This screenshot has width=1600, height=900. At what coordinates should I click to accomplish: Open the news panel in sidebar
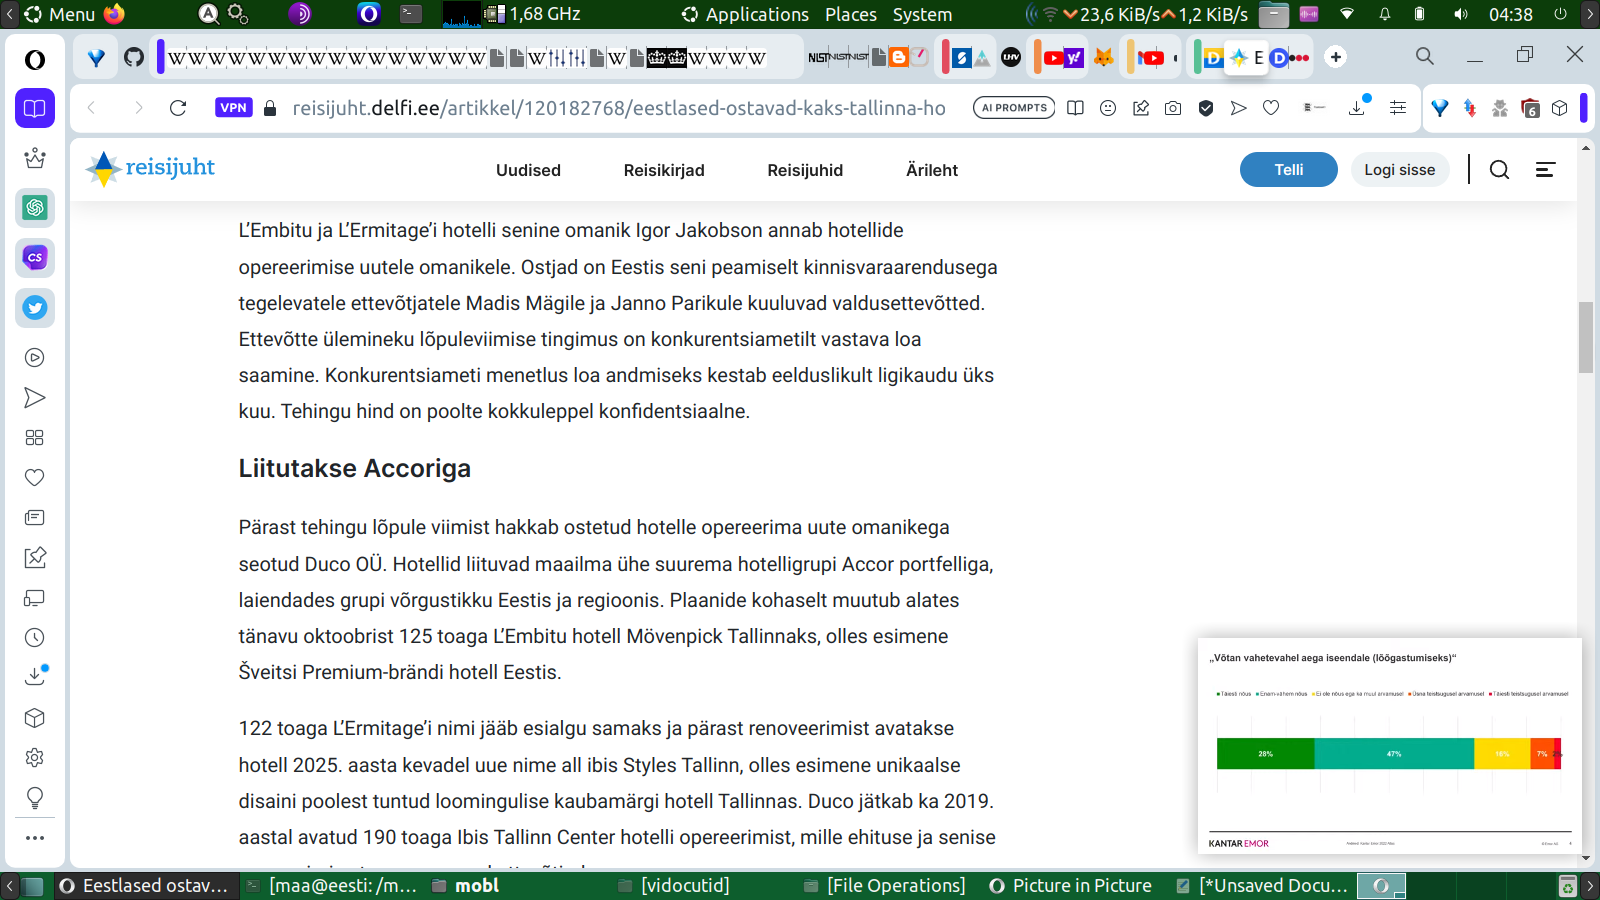pos(35,518)
